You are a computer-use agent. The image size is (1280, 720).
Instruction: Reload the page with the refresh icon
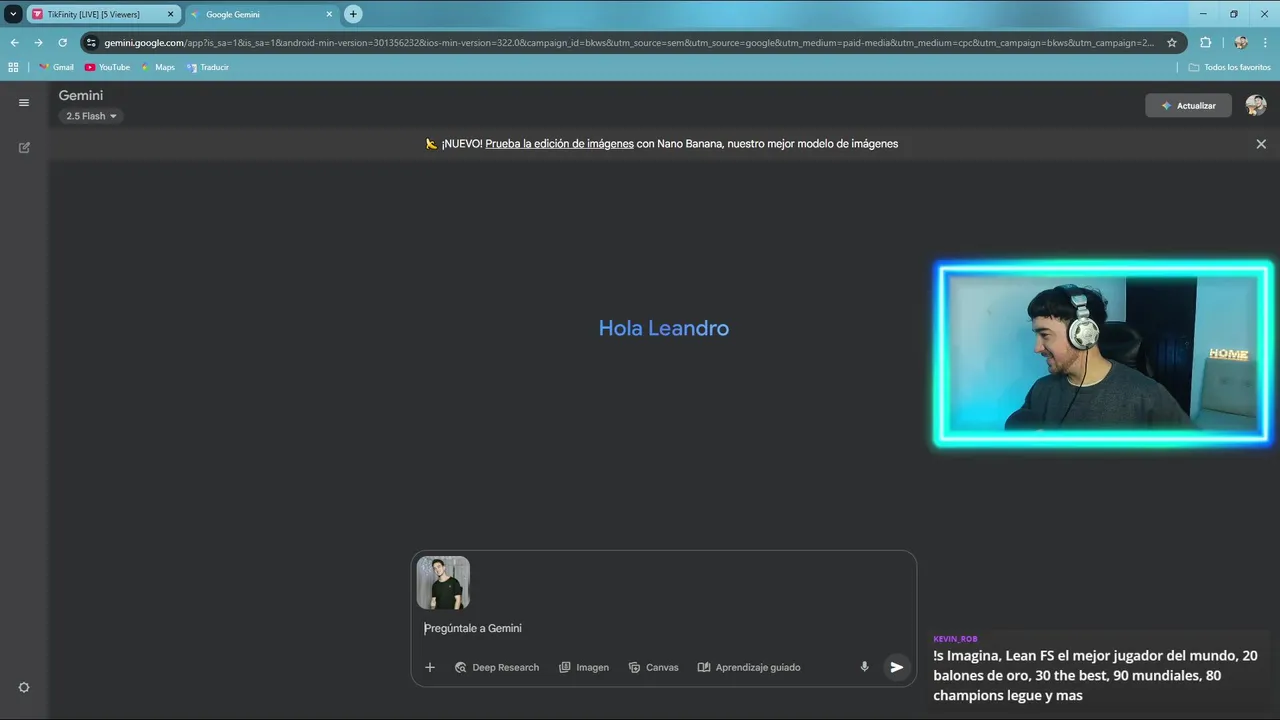pyautogui.click(x=63, y=43)
